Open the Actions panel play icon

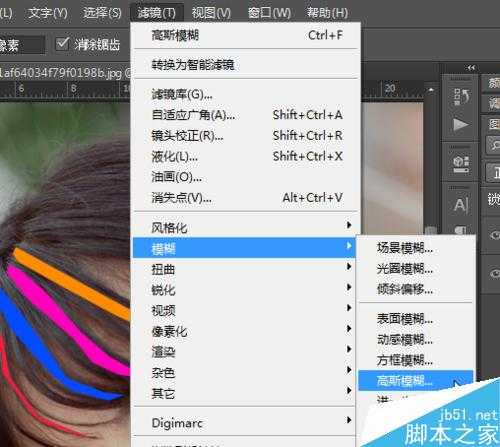point(461,125)
